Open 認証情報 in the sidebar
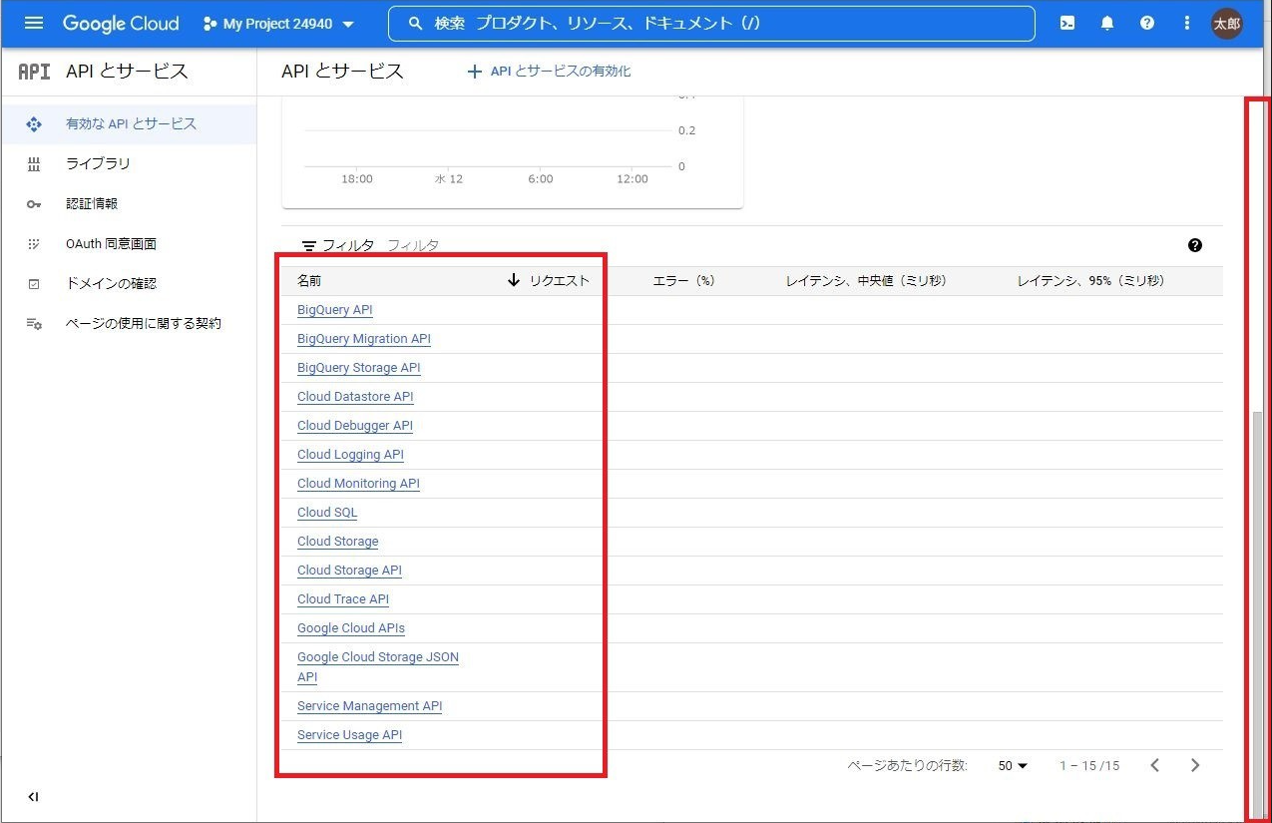The image size is (1272, 823). point(128,204)
